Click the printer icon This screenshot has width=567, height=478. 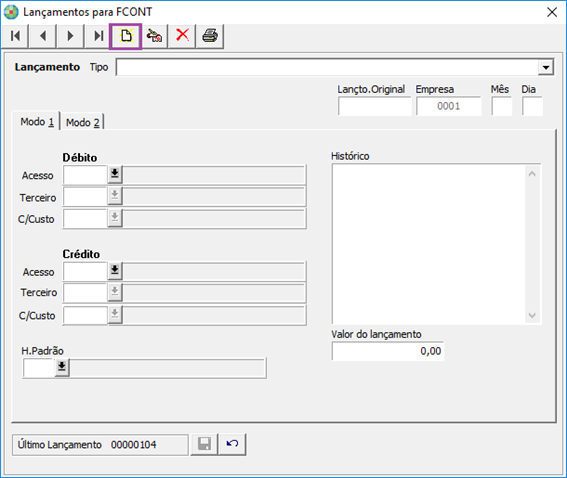tap(210, 36)
